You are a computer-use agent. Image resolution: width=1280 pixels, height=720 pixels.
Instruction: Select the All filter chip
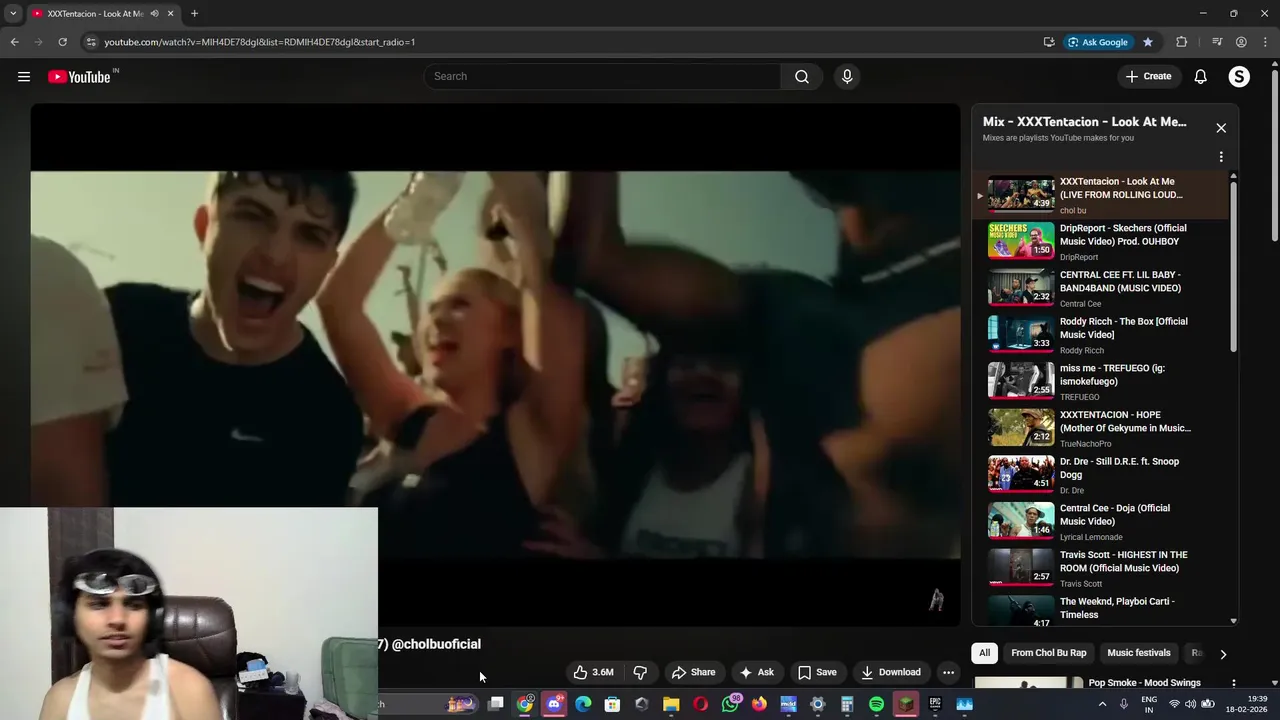pos(984,653)
